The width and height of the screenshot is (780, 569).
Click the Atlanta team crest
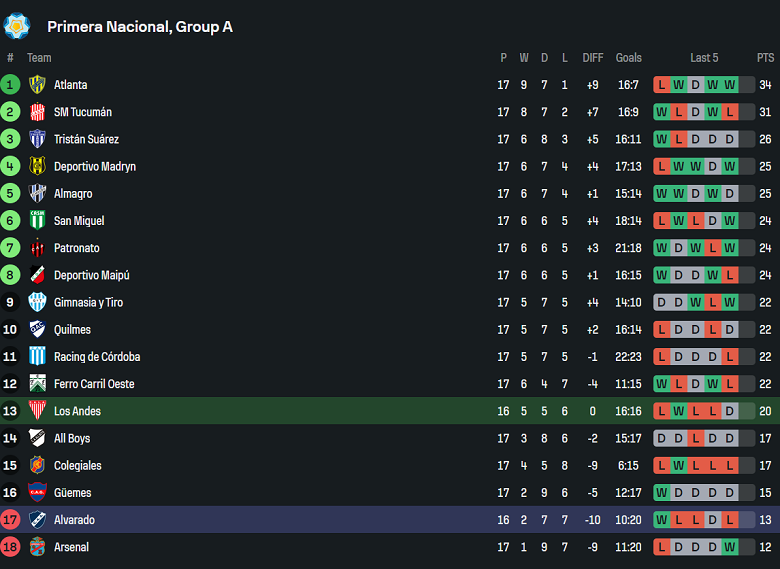[x=37, y=85]
